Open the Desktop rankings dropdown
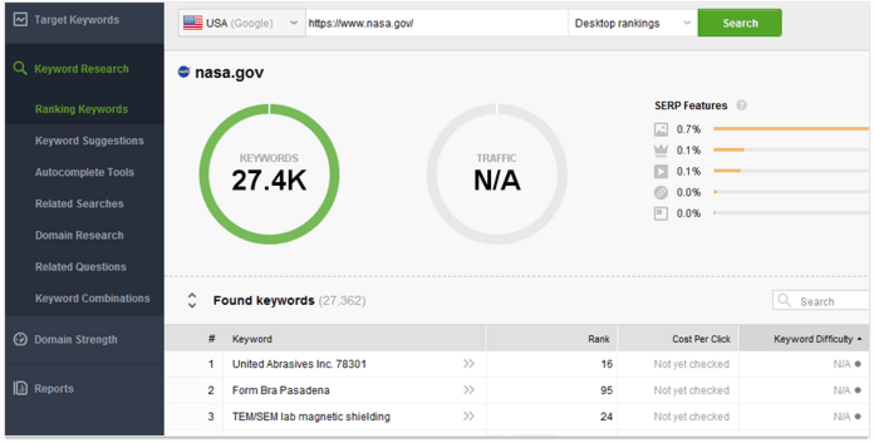 pyautogui.click(x=631, y=23)
